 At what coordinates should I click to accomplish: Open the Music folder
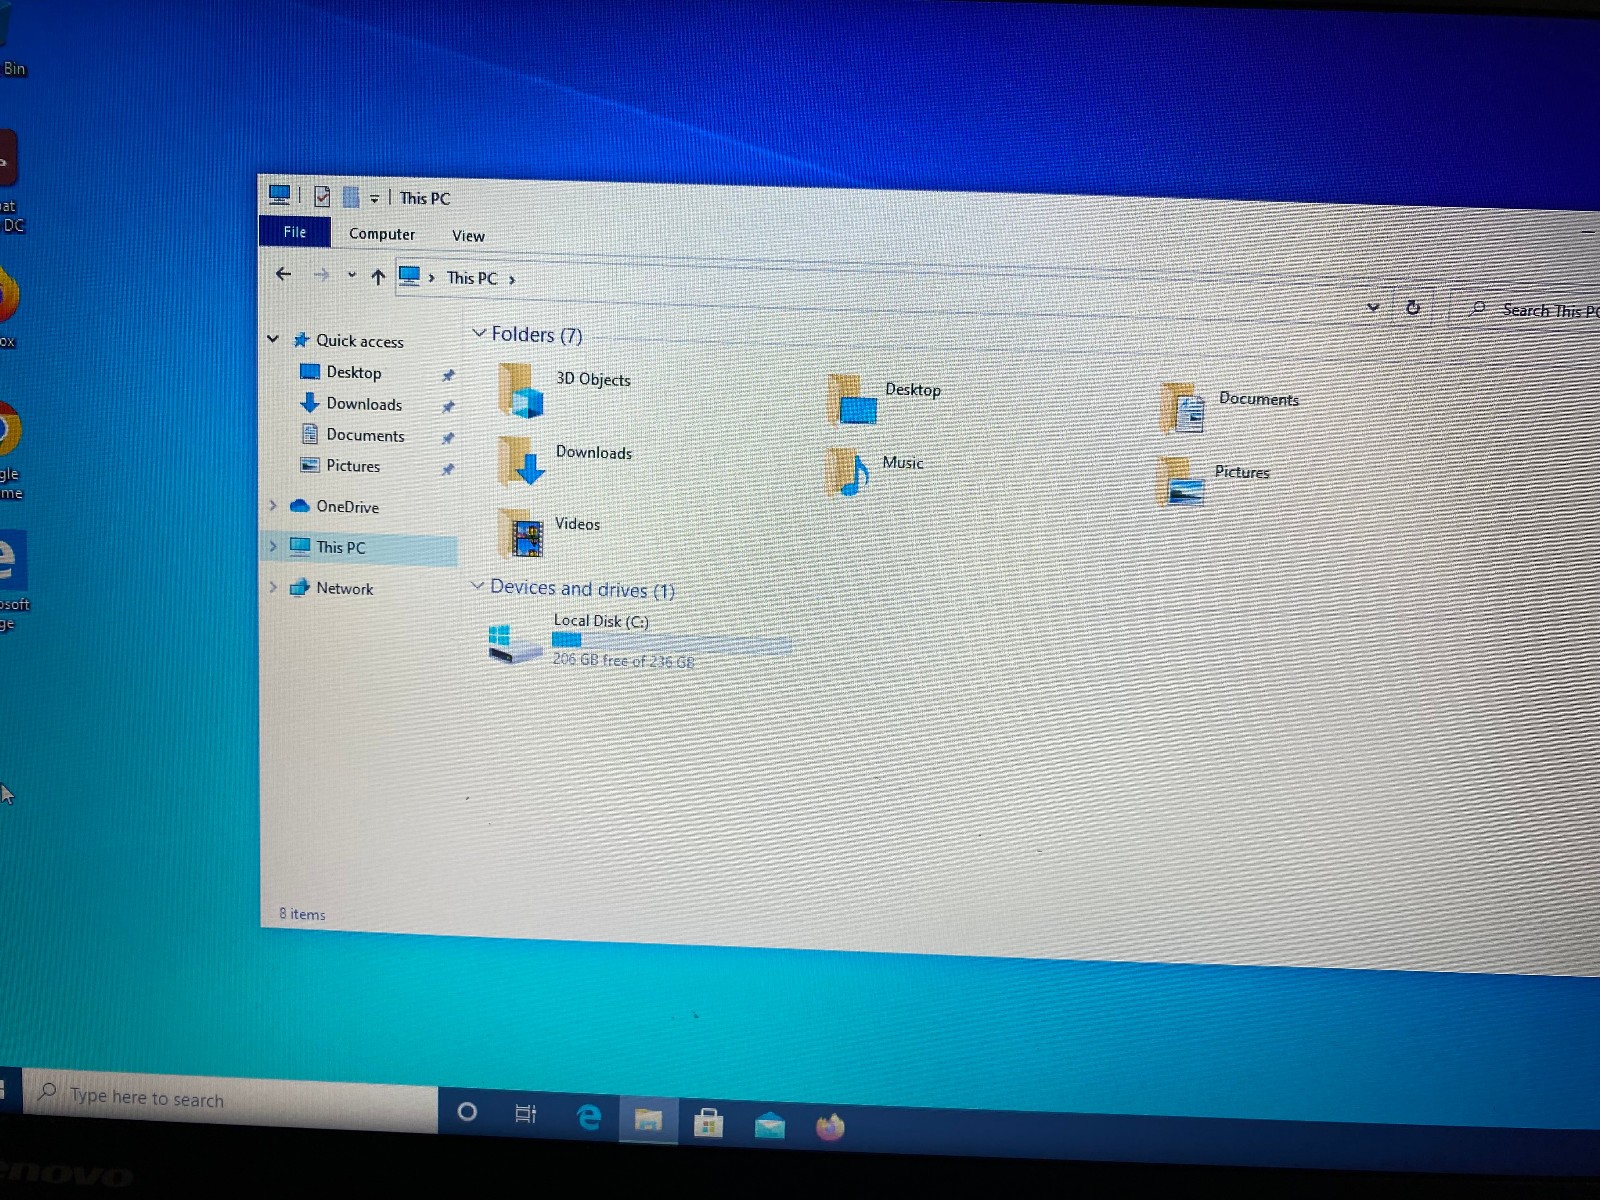(x=875, y=470)
